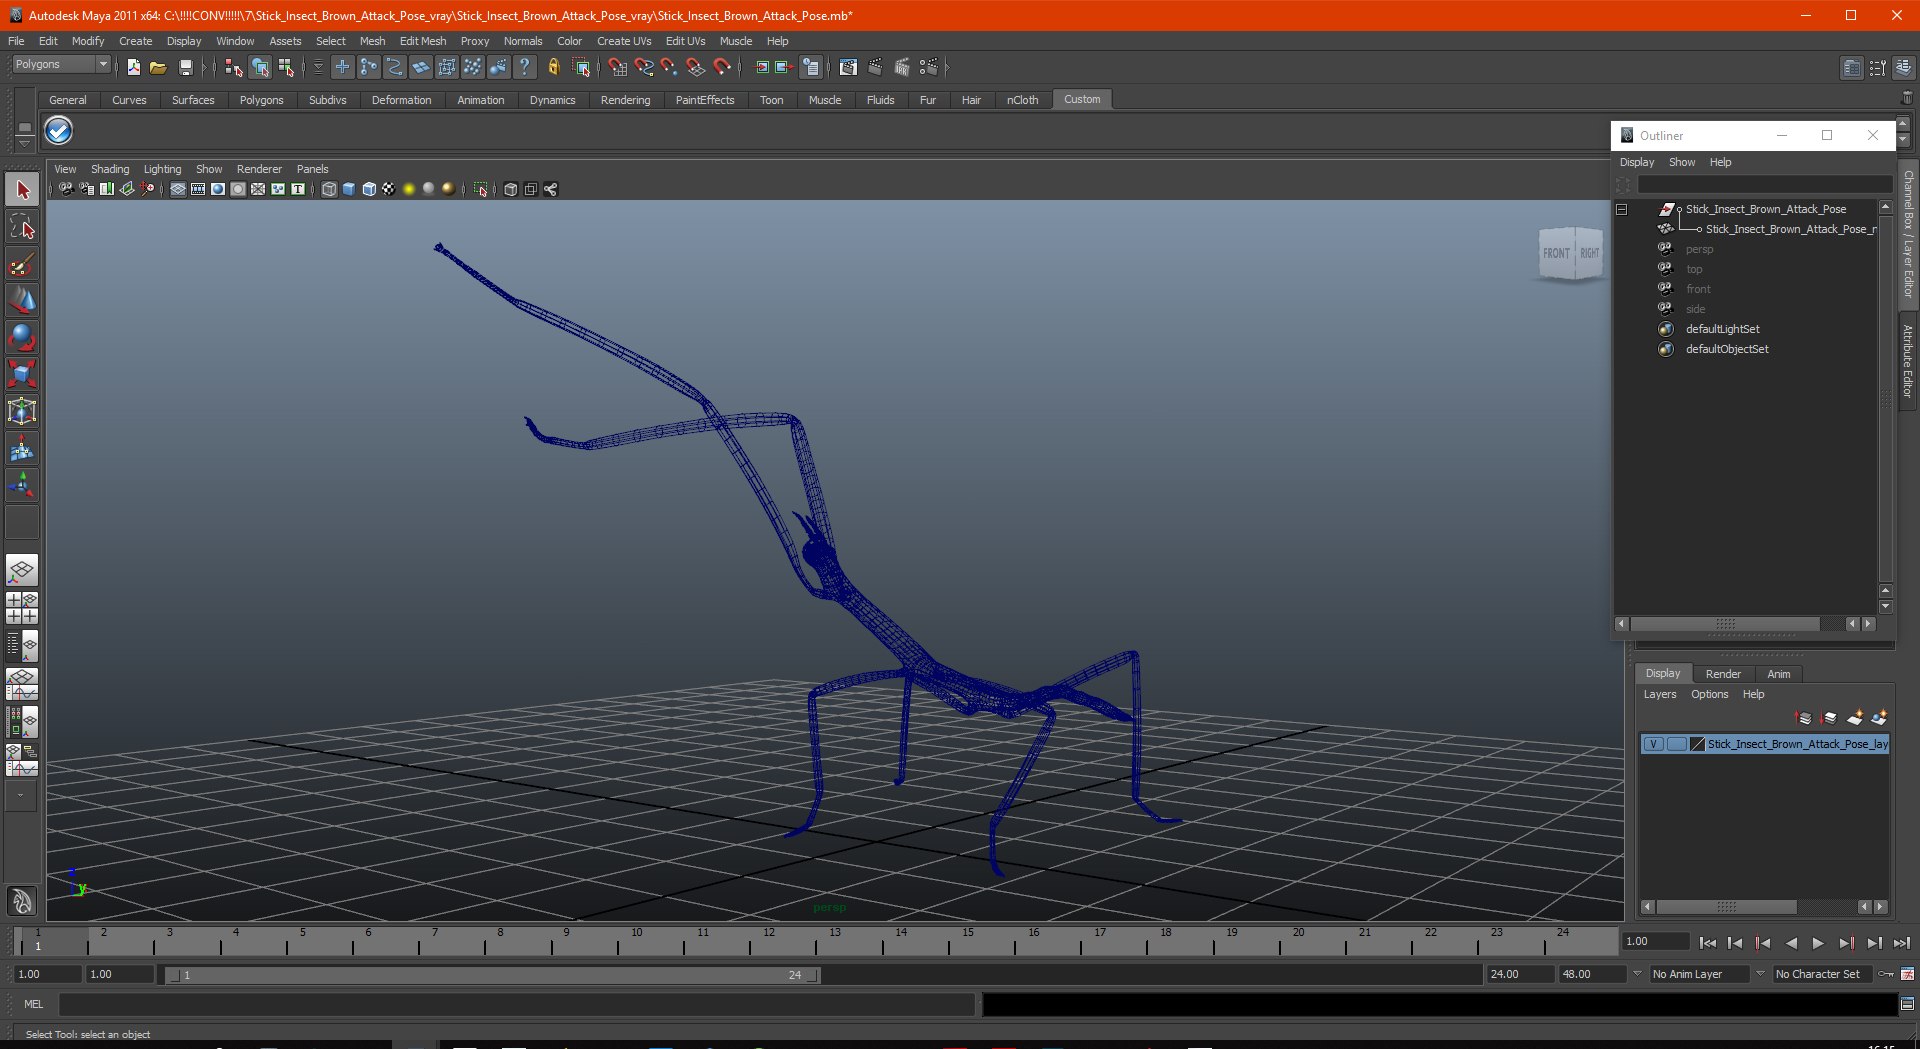Viewport: 1920px width, 1049px height.
Task: Select defaultLightSet in the Outliner
Action: [x=1722, y=329]
